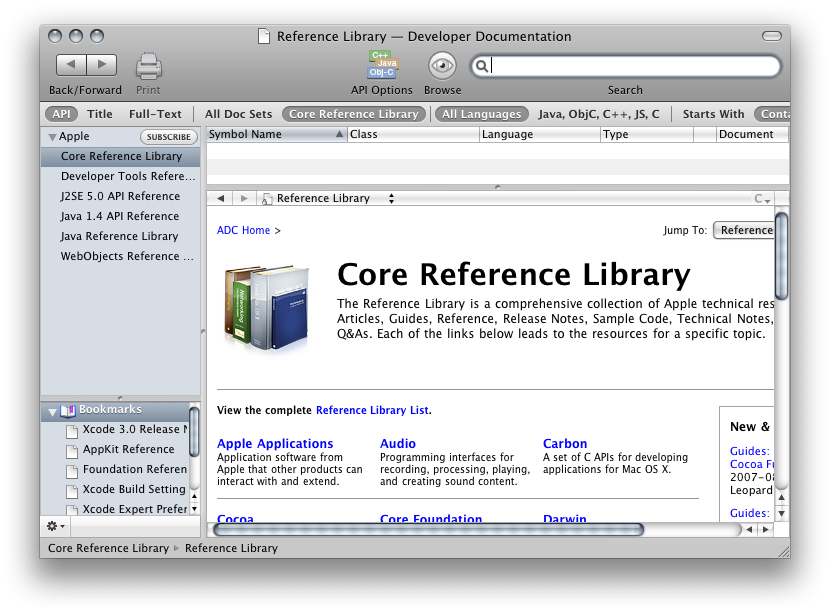Open the Apple Applications topic link
This screenshot has height=613, width=830.
275,444
